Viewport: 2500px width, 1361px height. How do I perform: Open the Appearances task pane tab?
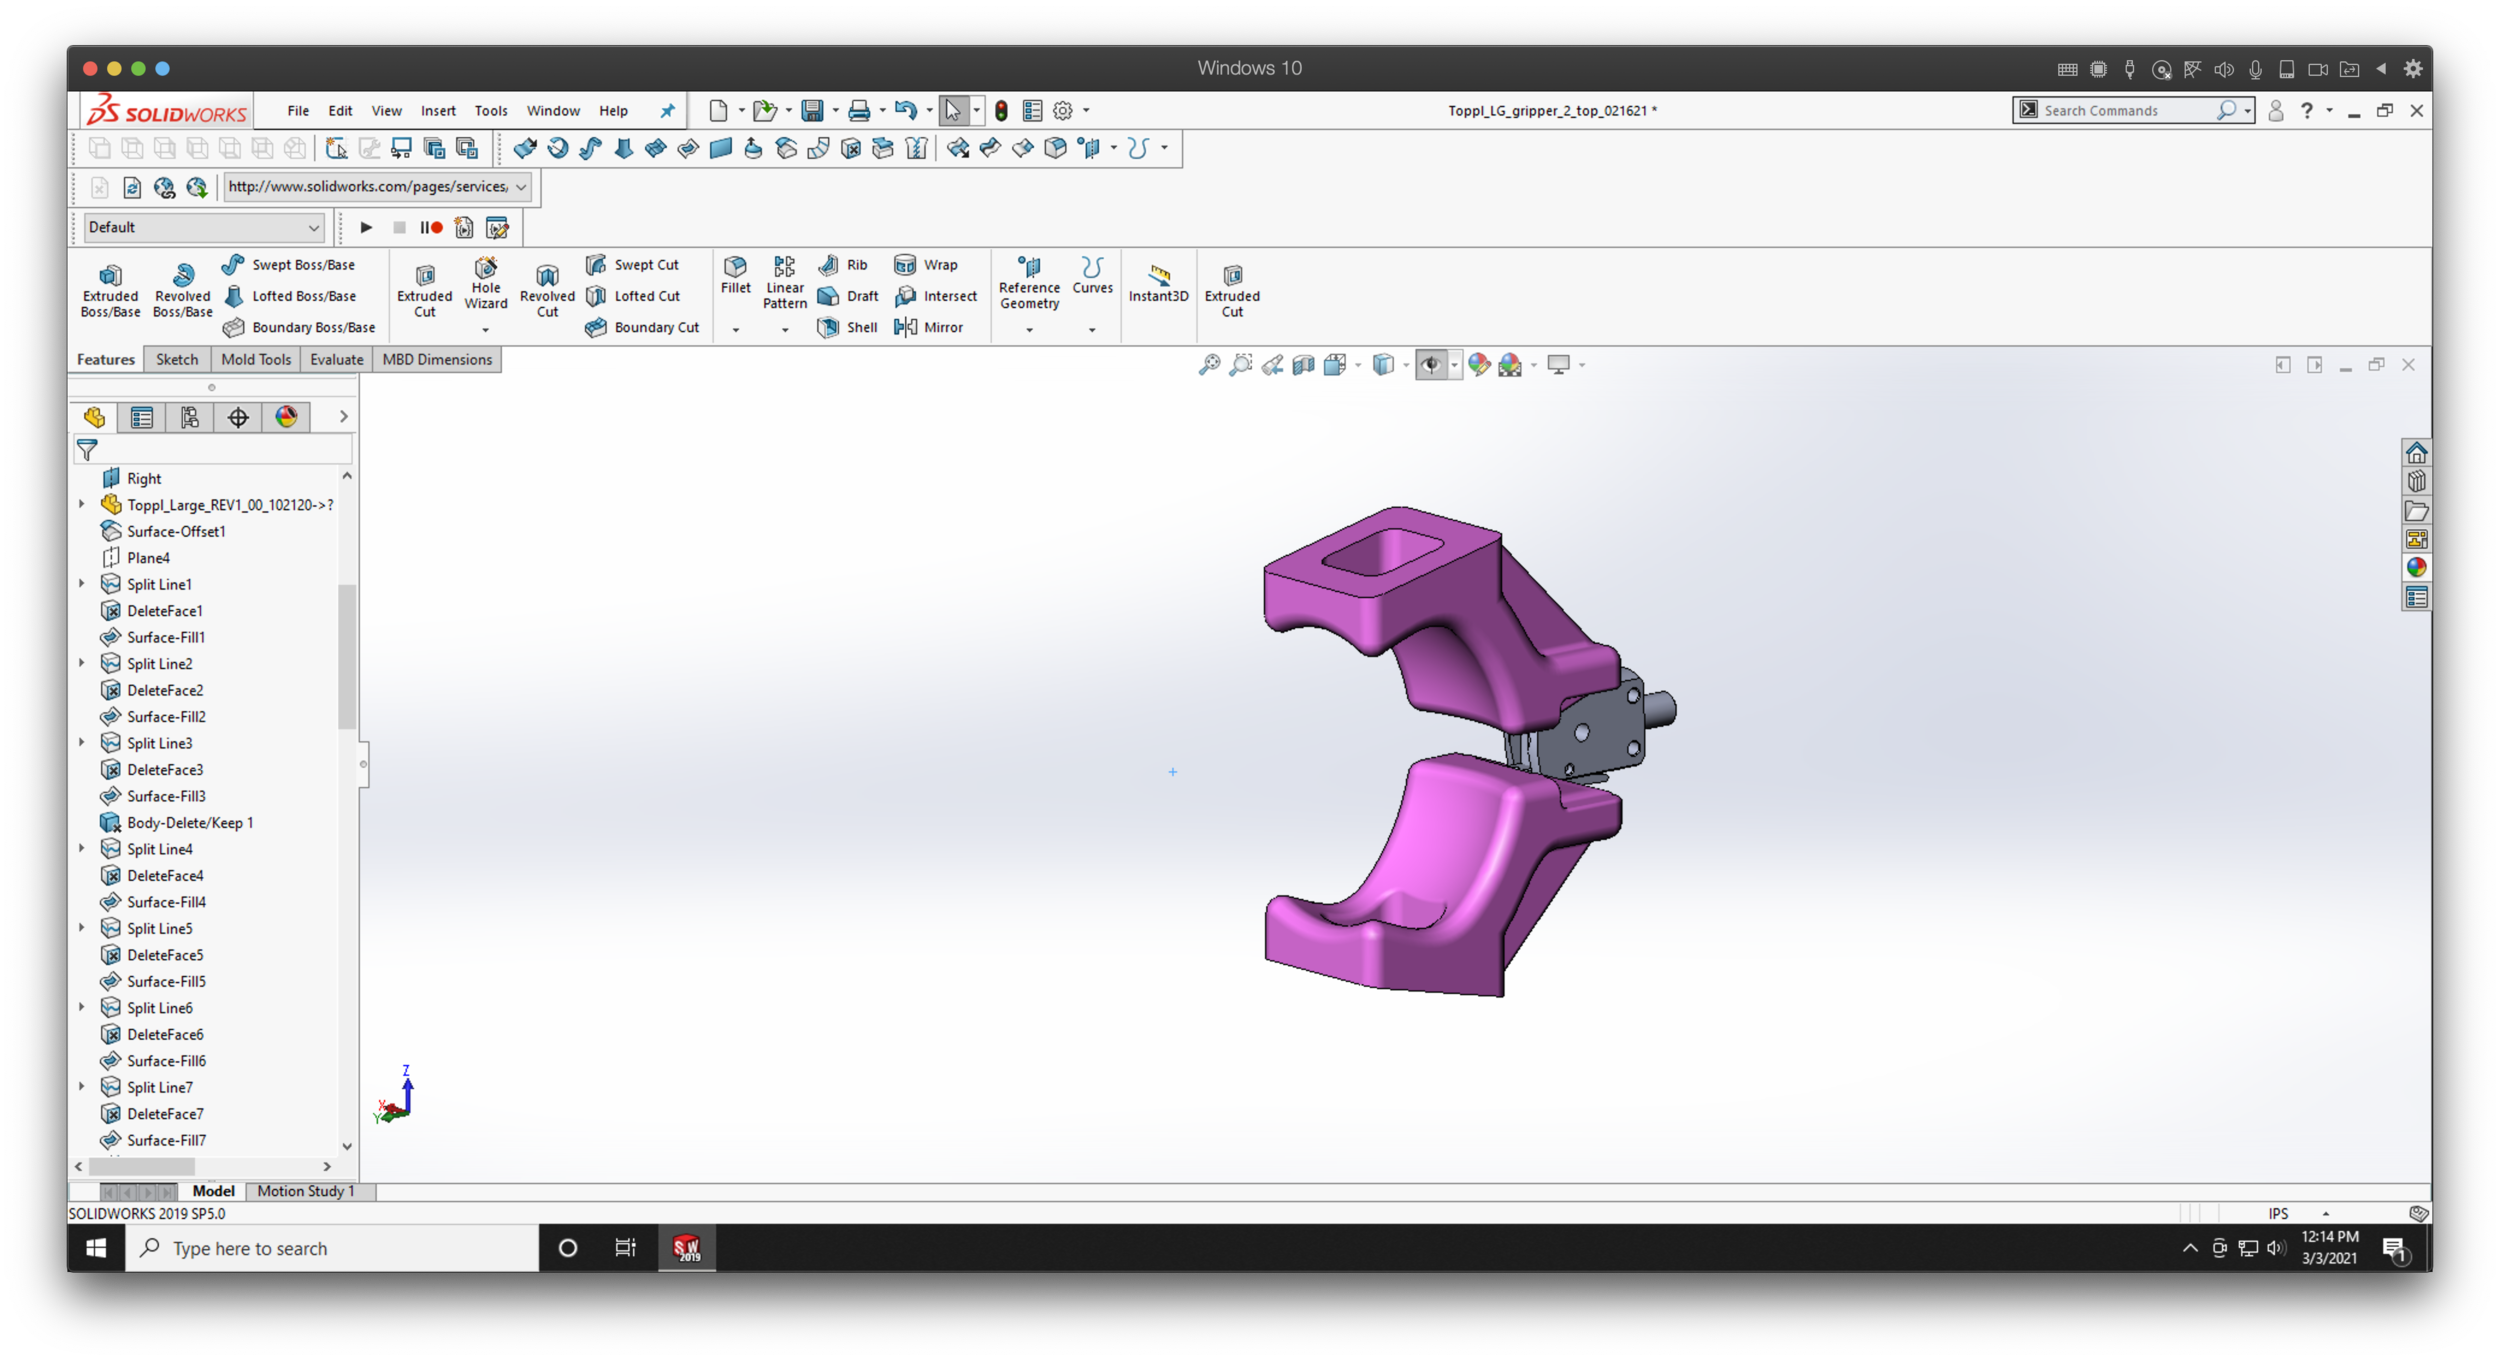pos(2416,568)
